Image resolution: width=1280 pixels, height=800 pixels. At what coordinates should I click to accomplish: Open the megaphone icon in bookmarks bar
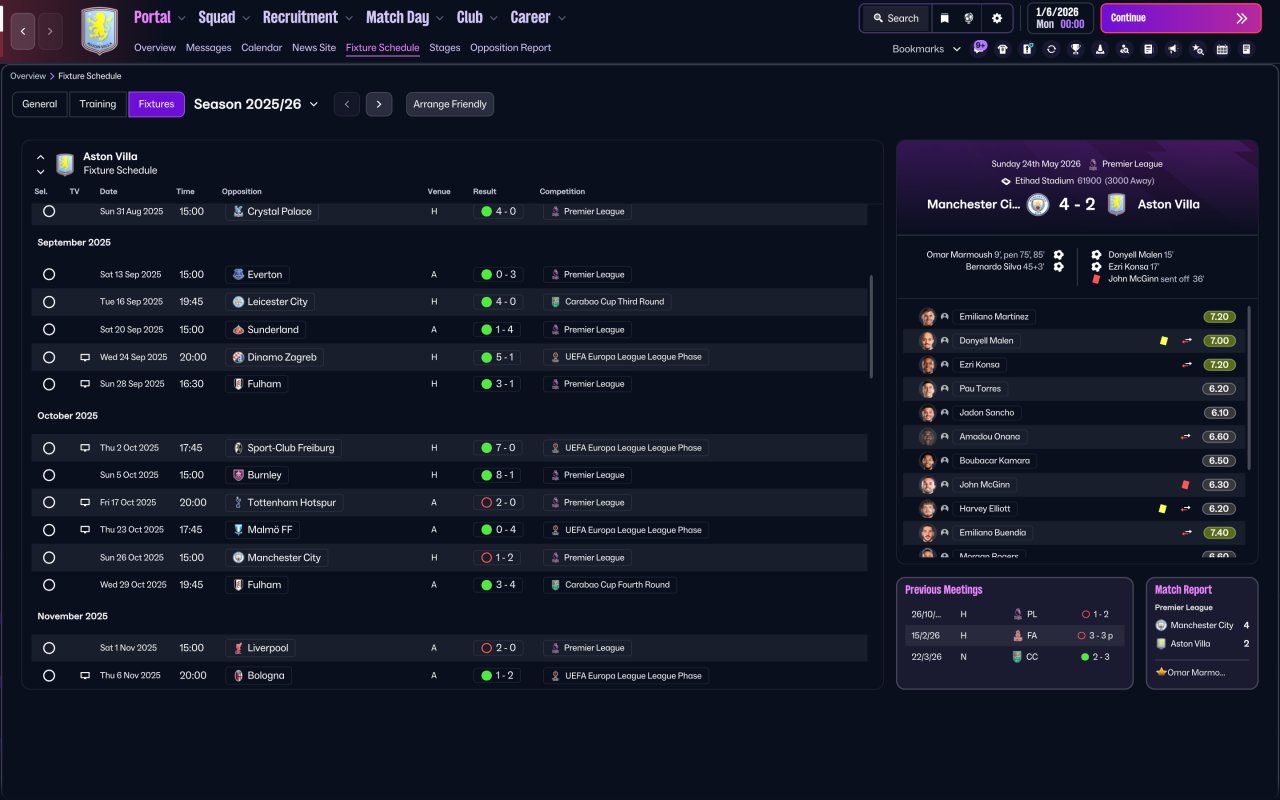click(1173, 49)
